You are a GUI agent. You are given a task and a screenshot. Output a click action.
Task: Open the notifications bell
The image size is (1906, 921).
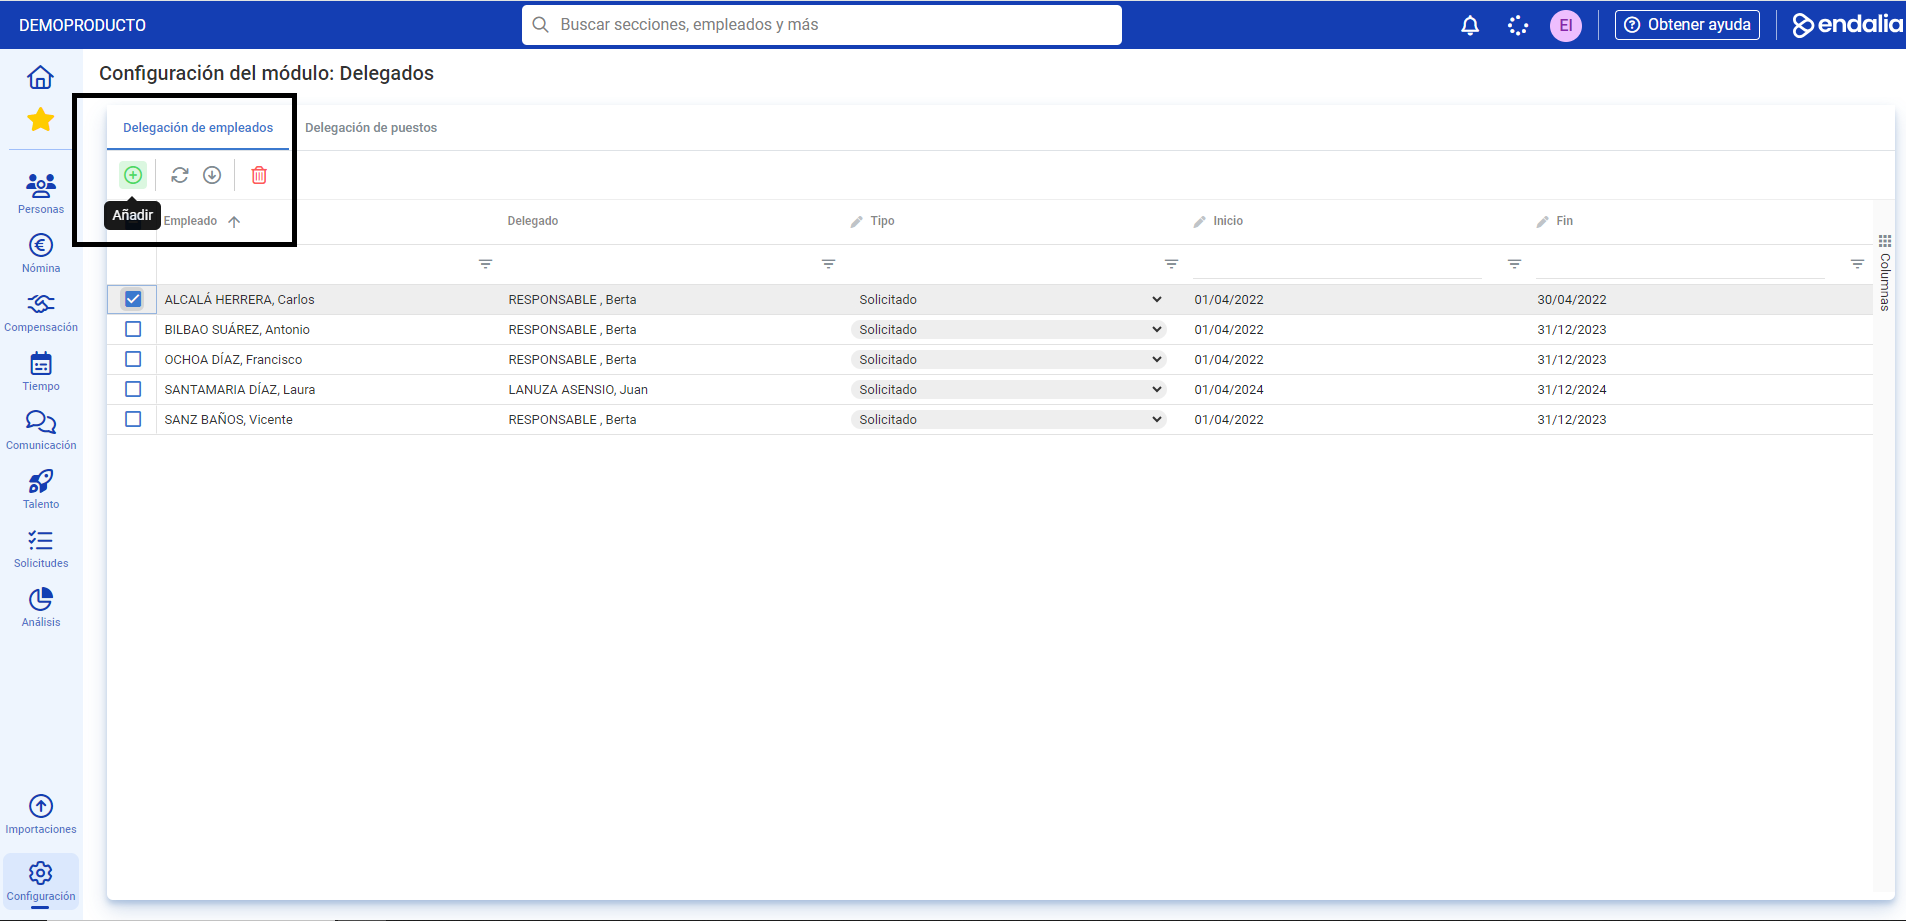pos(1470,25)
